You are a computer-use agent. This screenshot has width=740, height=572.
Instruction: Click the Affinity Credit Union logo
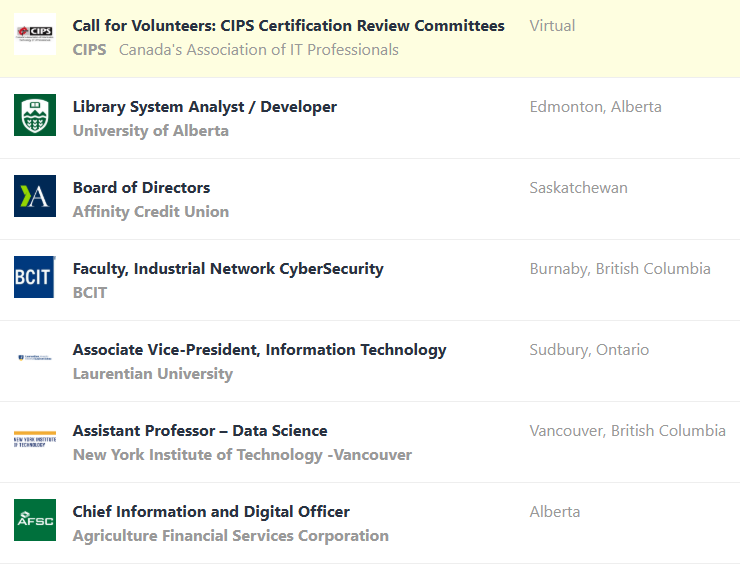click(35, 196)
